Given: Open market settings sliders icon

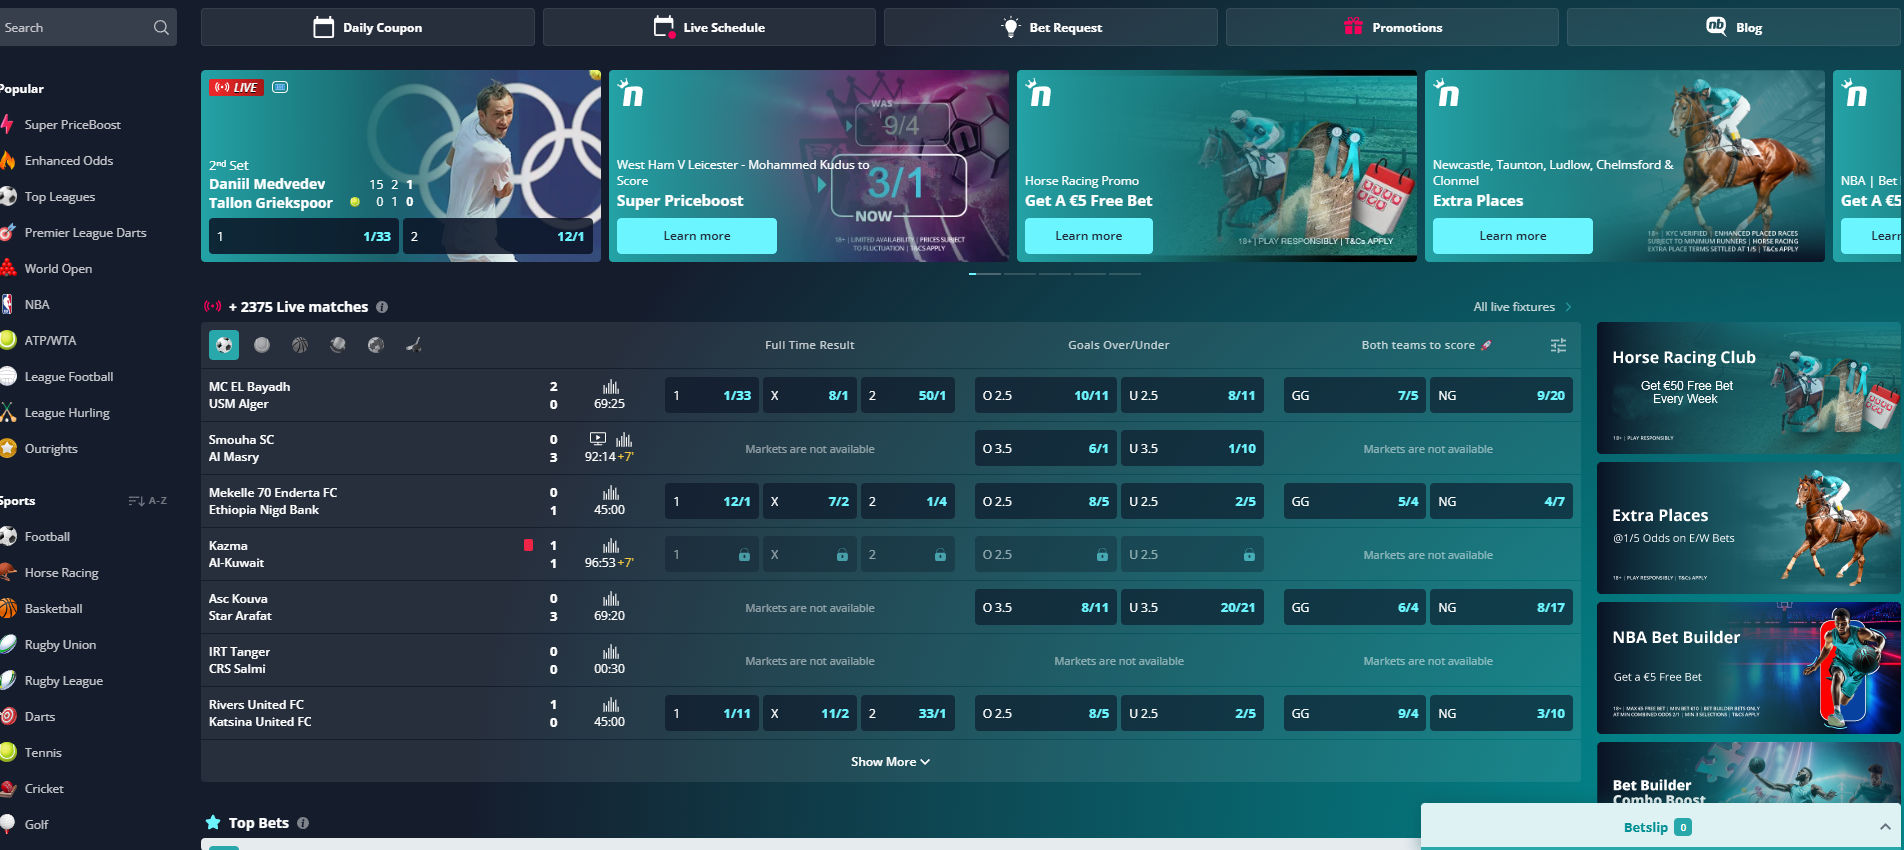Looking at the screenshot, I should pyautogui.click(x=1558, y=345).
